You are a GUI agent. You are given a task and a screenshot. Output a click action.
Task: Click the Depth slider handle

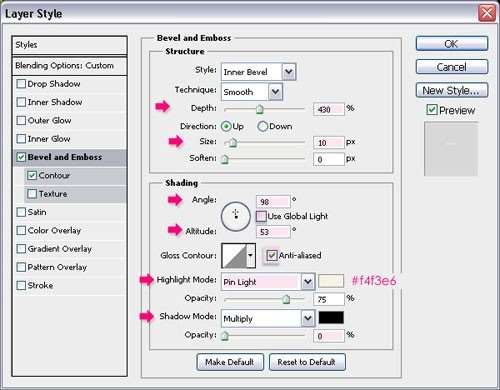[x=259, y=109]
